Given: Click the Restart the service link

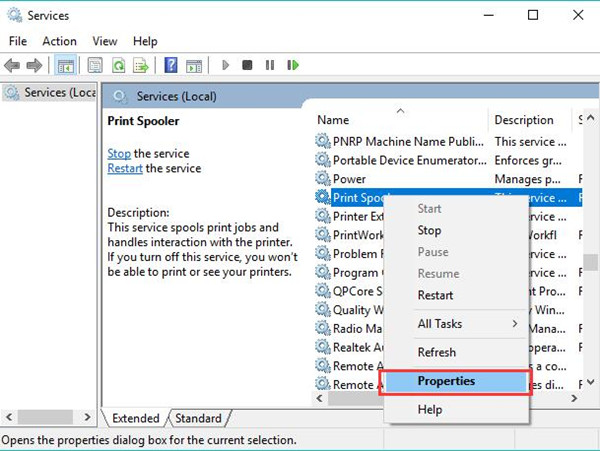Looking at the screenshot, I should coord(125,168).
